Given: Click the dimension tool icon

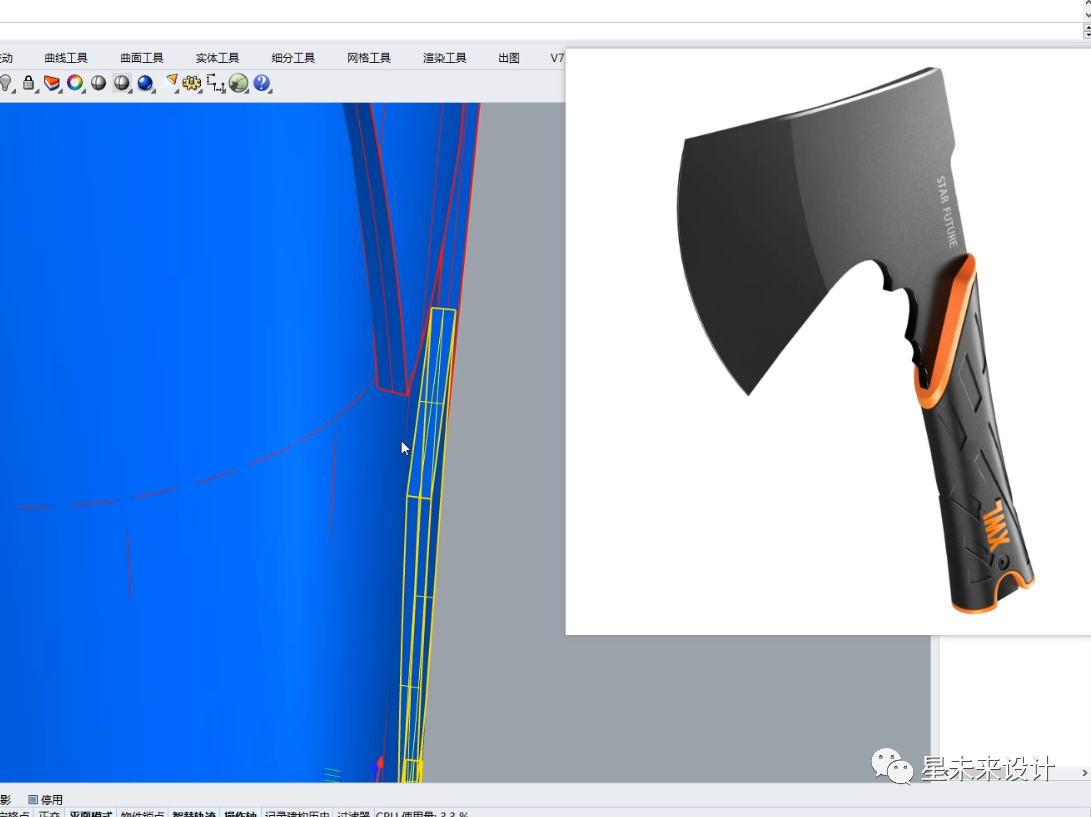Looking at the screenshot, I should click(215, 83).
